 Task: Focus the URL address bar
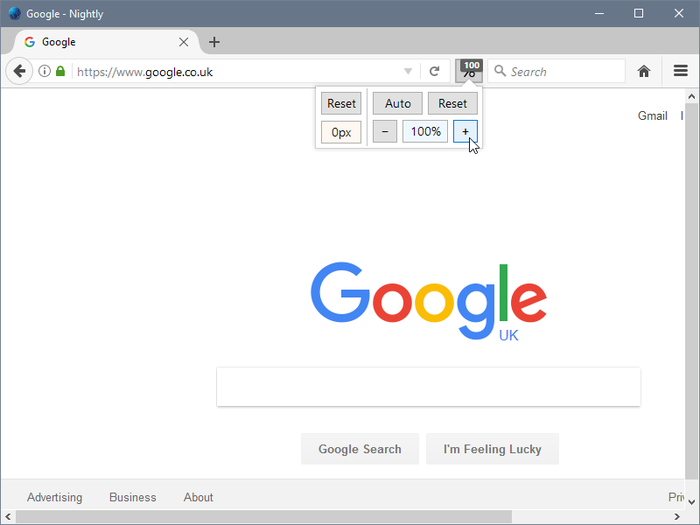click(237, 71)
